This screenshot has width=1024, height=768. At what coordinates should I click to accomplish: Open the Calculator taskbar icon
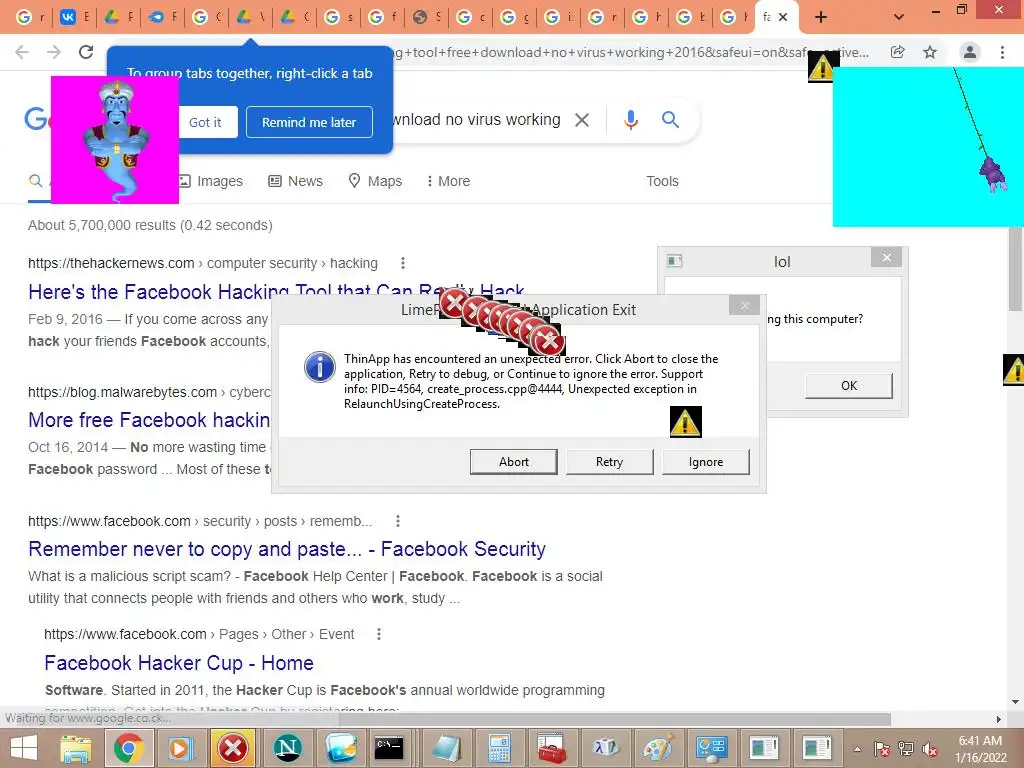point(498,748)
